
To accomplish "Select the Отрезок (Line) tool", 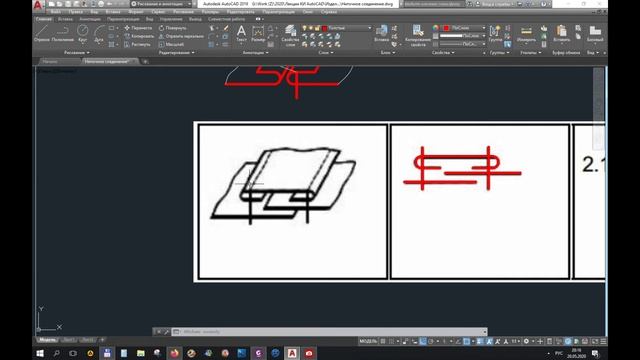I will 42,33.
